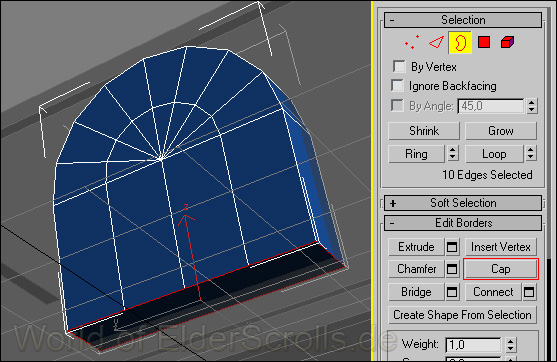Image resolution: width=557 pixels, height=362 pixels.
Task: Open Extrude settings dialog box icon
Action: click(452, 247)
